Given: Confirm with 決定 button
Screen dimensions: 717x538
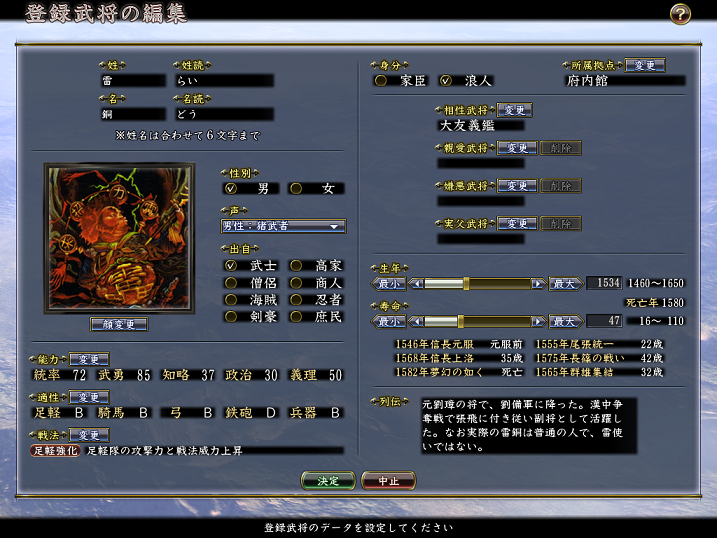Looking at the screenshot, I should [x=328, y=480].
